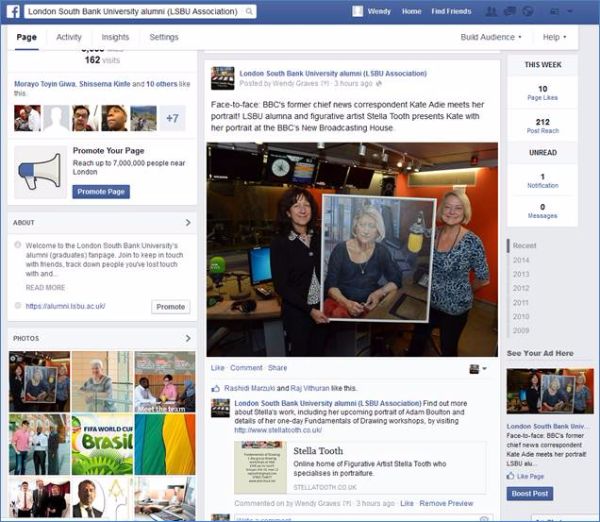
Task: Open the Help dropdown
Action: [x=554, y=37]
